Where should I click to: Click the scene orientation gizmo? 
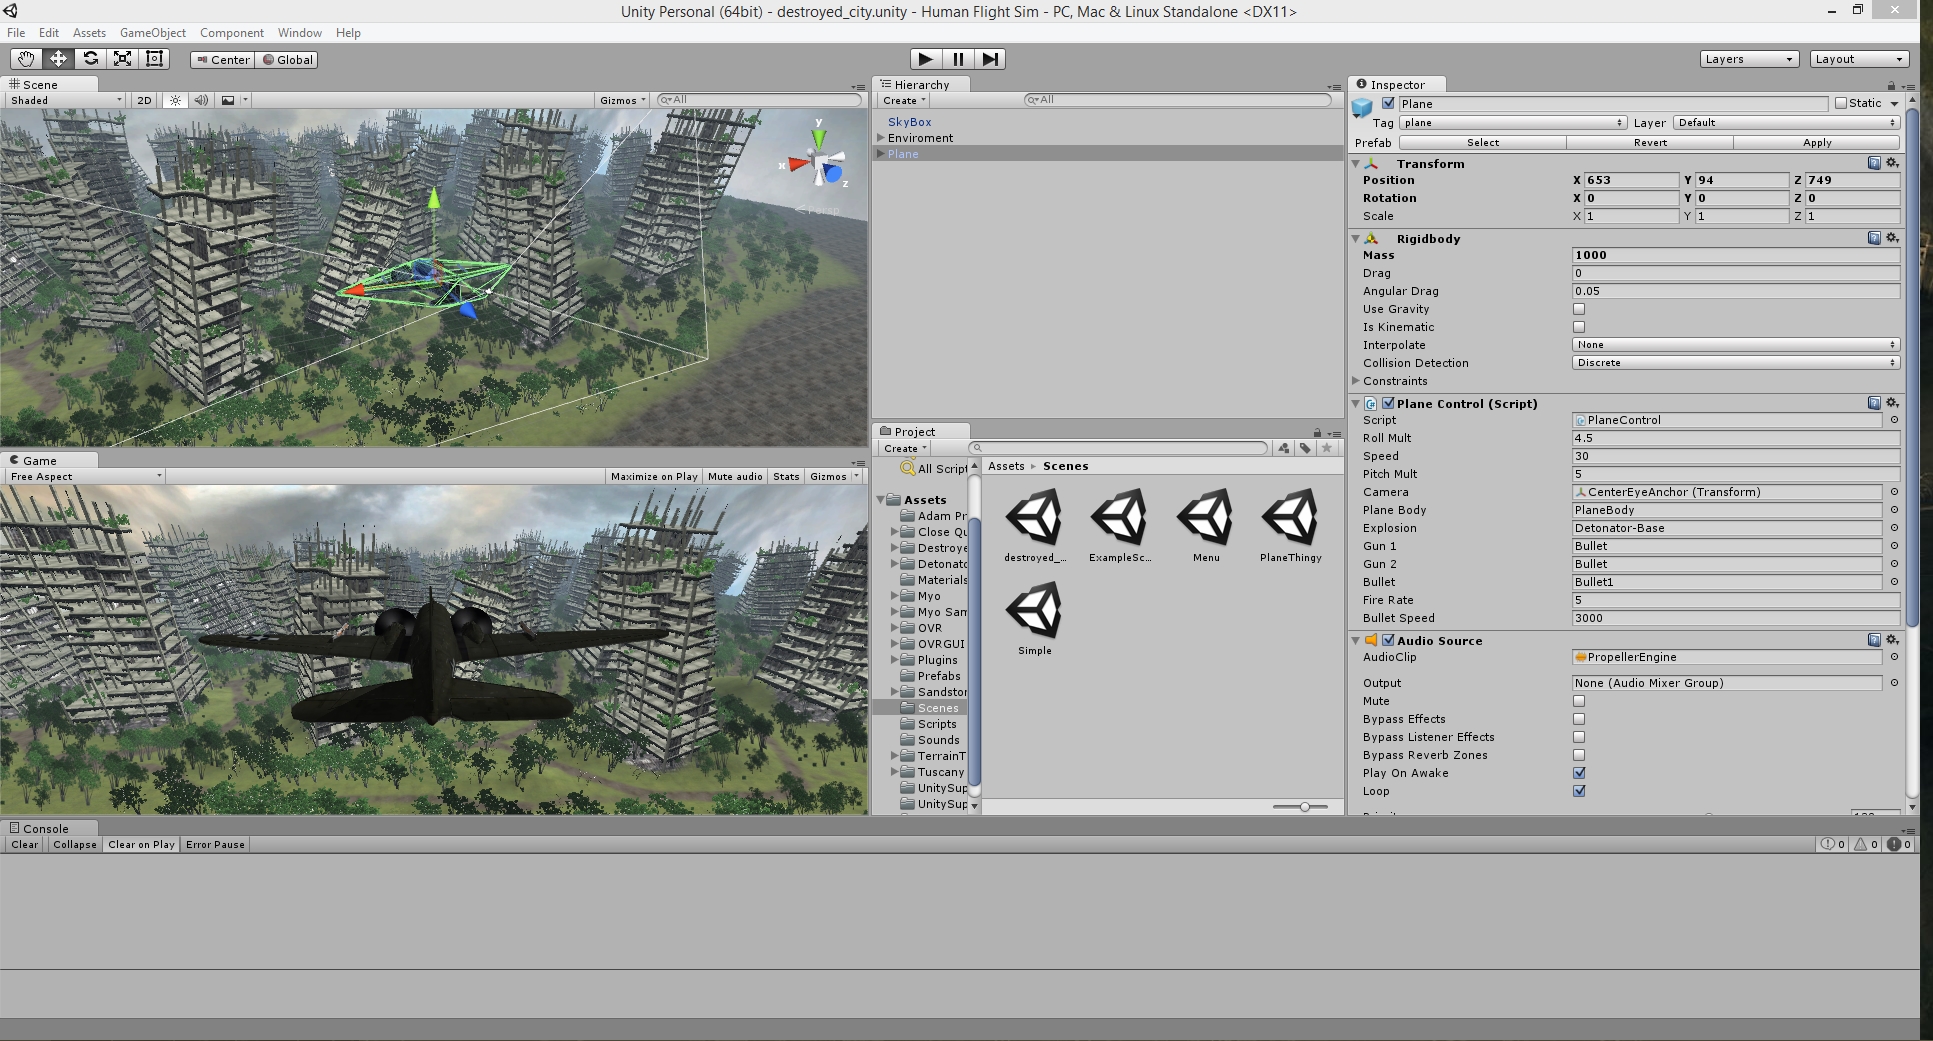click(x=819, y=161)
